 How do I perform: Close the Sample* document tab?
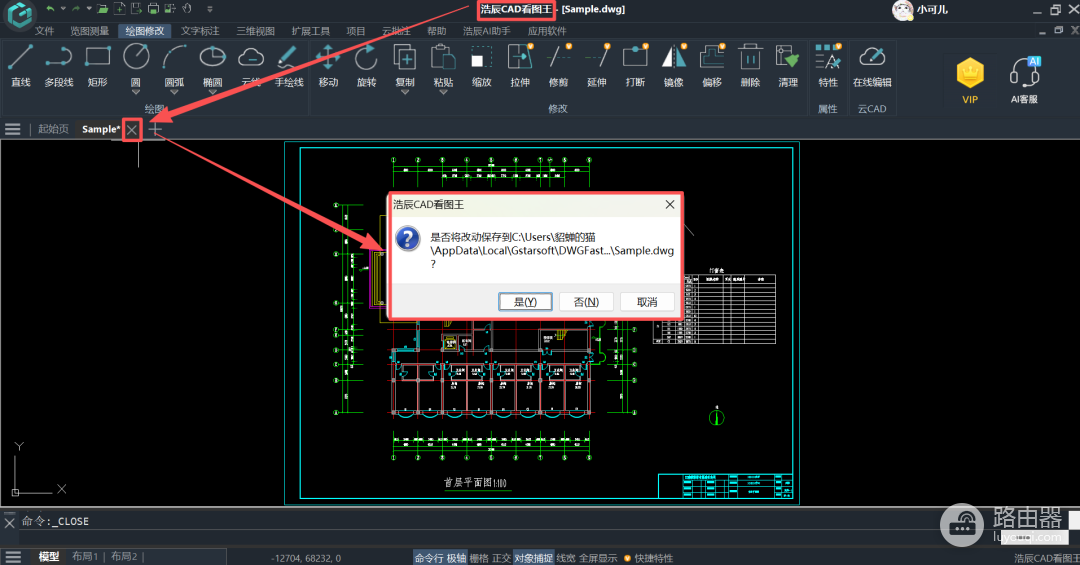tap(132, 130)
